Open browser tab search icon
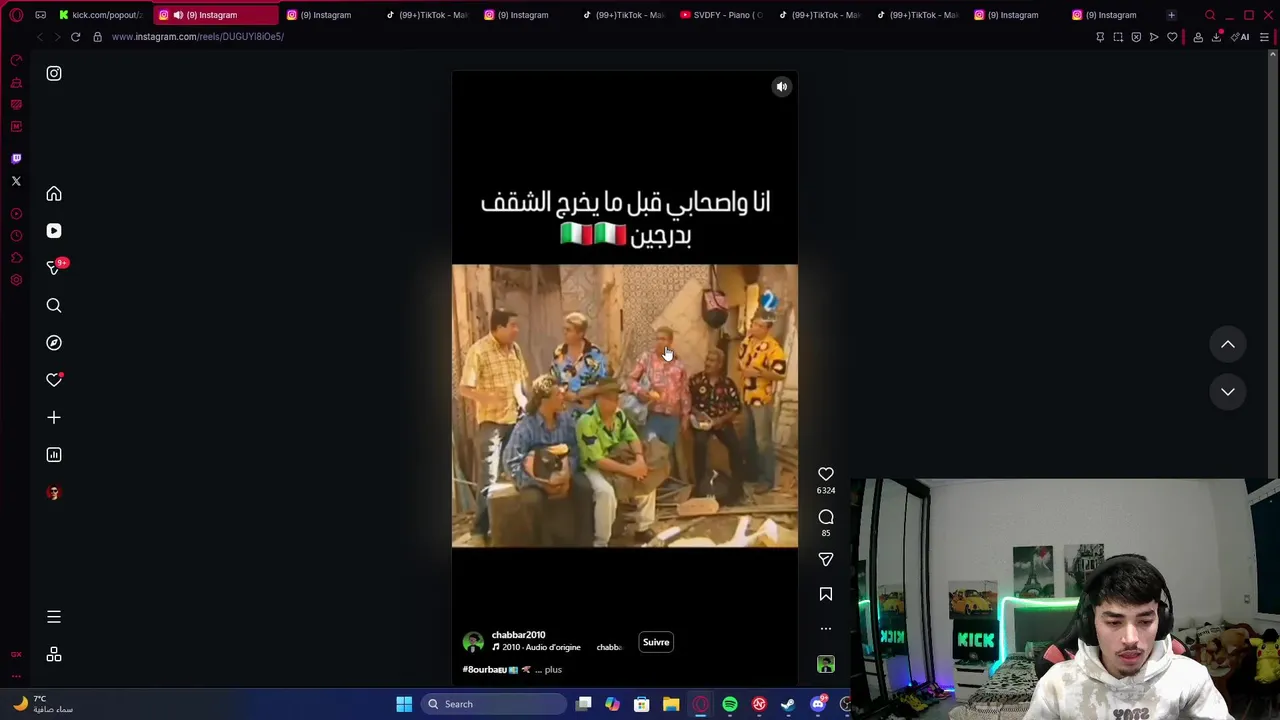 coord(1210,15)
